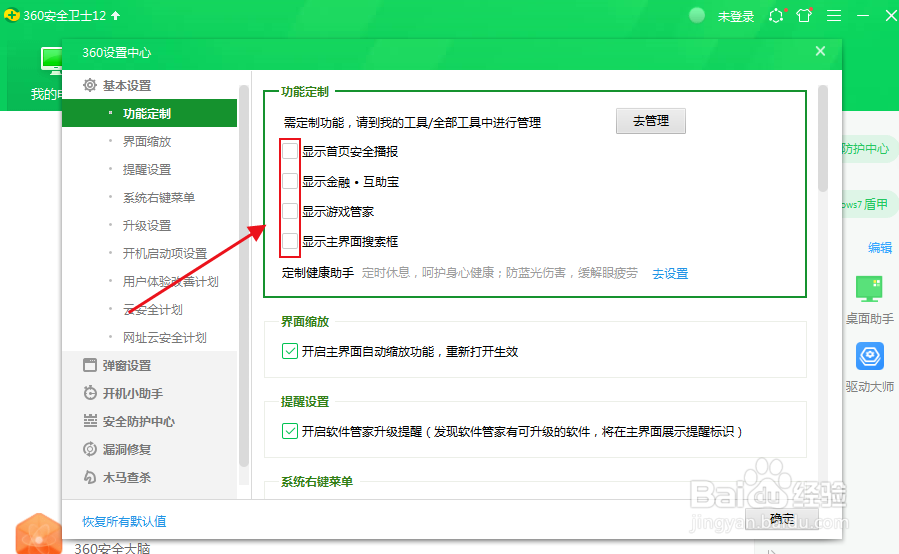Screen dimensions: 899x554
Task: Click the 360 logo icon in title bar
Action: pos(11,15)
